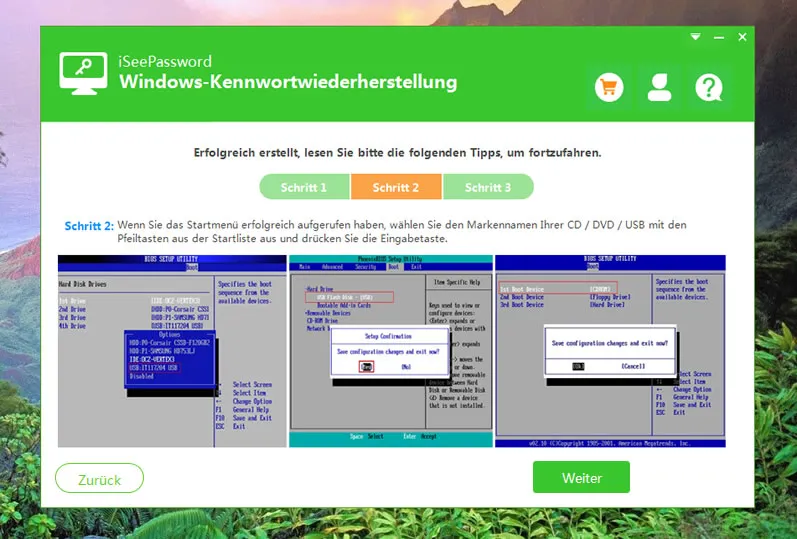Click the green Weiter button

(x=581, y=477)
